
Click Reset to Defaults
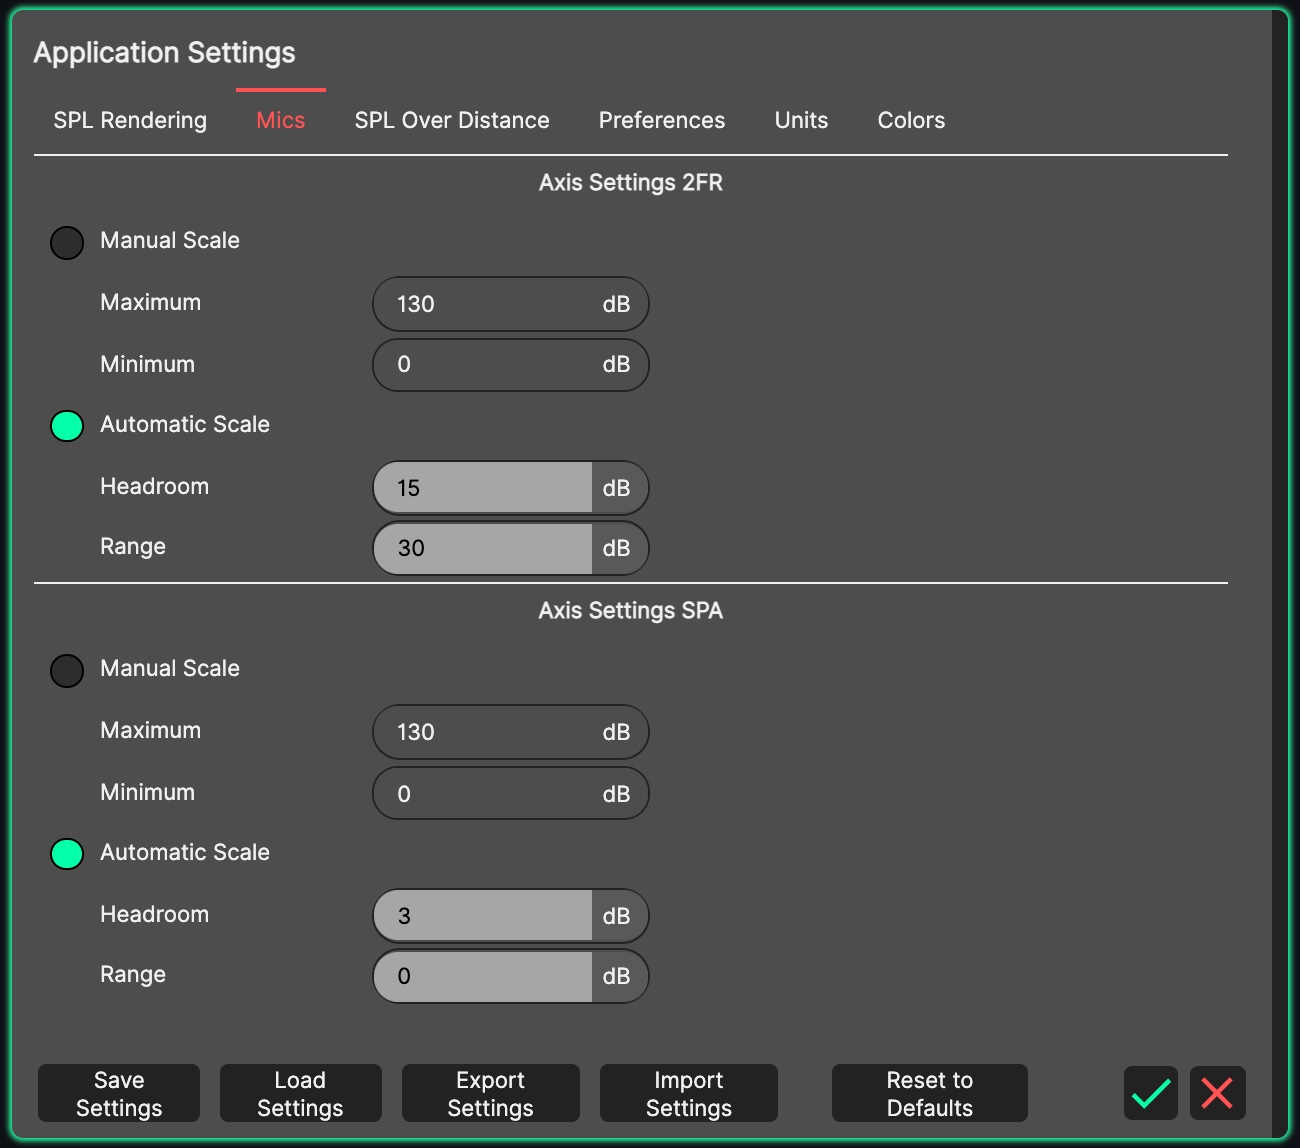click(x=930, y=1093)
